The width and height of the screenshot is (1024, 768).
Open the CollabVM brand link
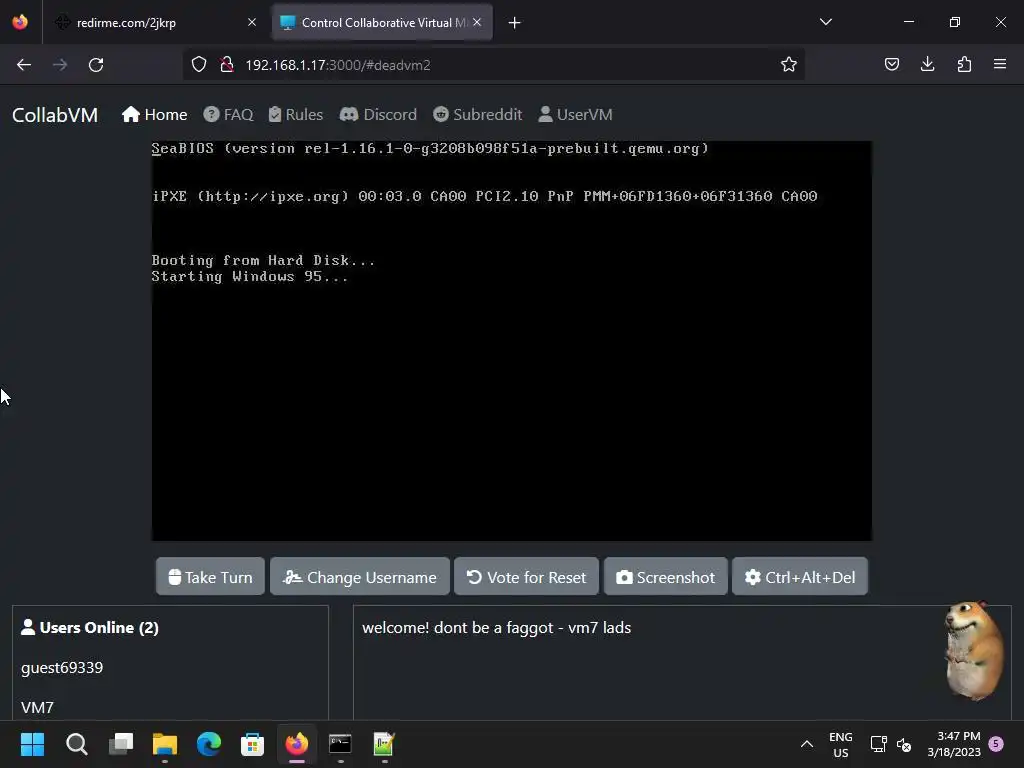coord(55,115)
